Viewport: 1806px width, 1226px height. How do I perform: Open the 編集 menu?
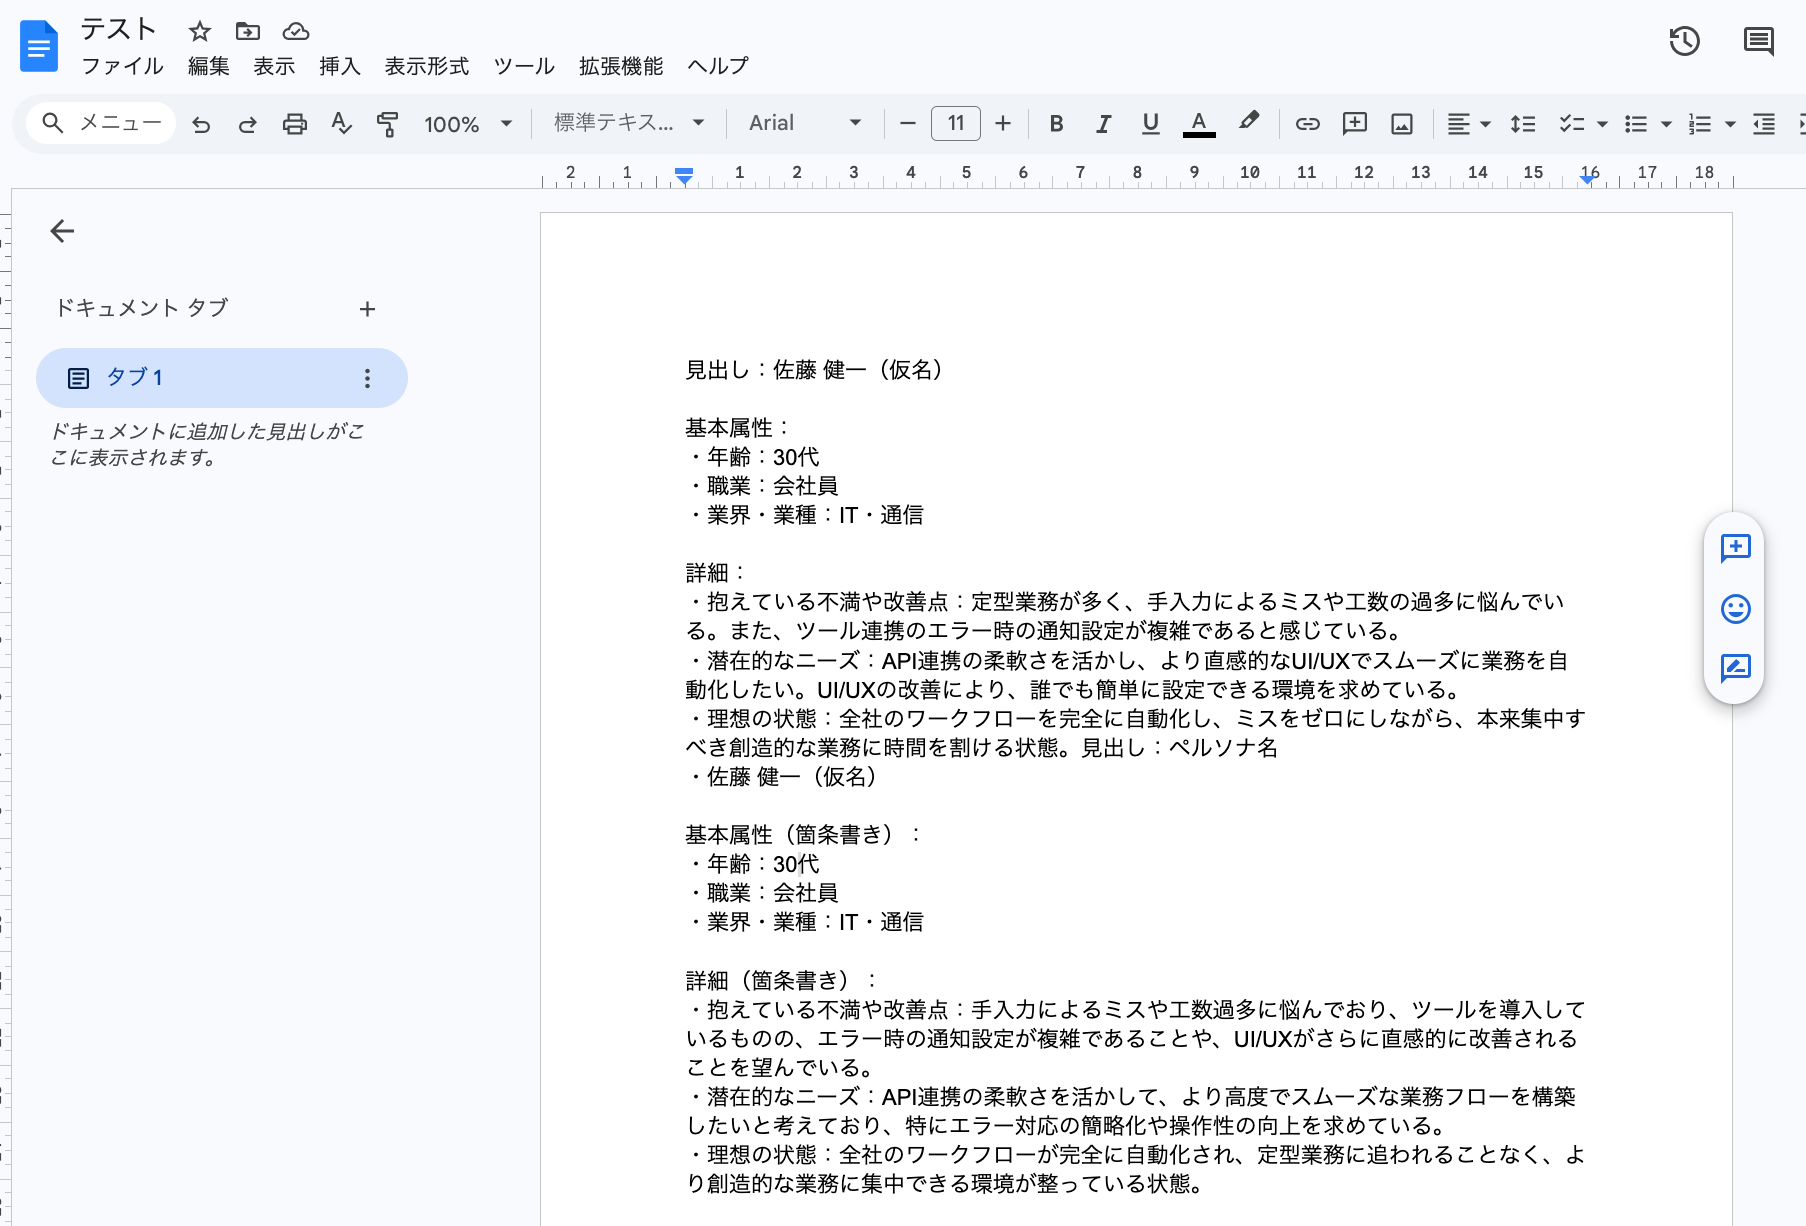pos(209,66)
